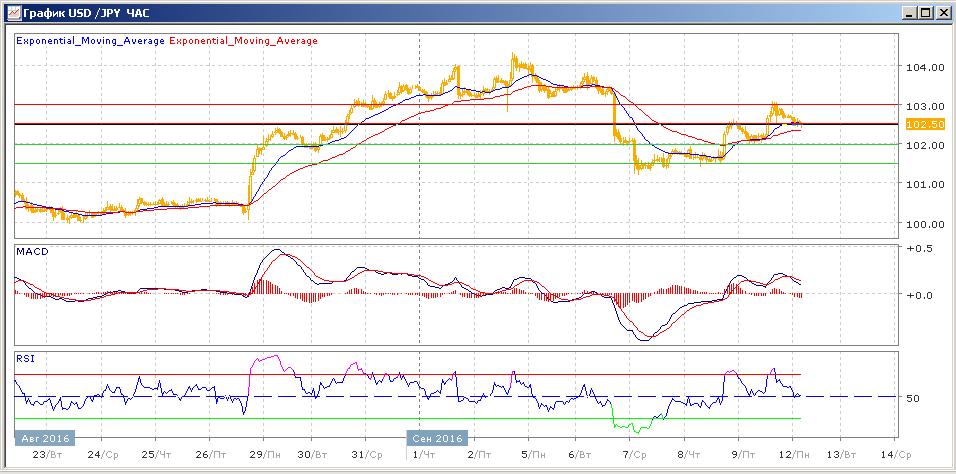
Task: Click the red Exponential_Moving_Average legend label
Action: (x=244, y=41)
